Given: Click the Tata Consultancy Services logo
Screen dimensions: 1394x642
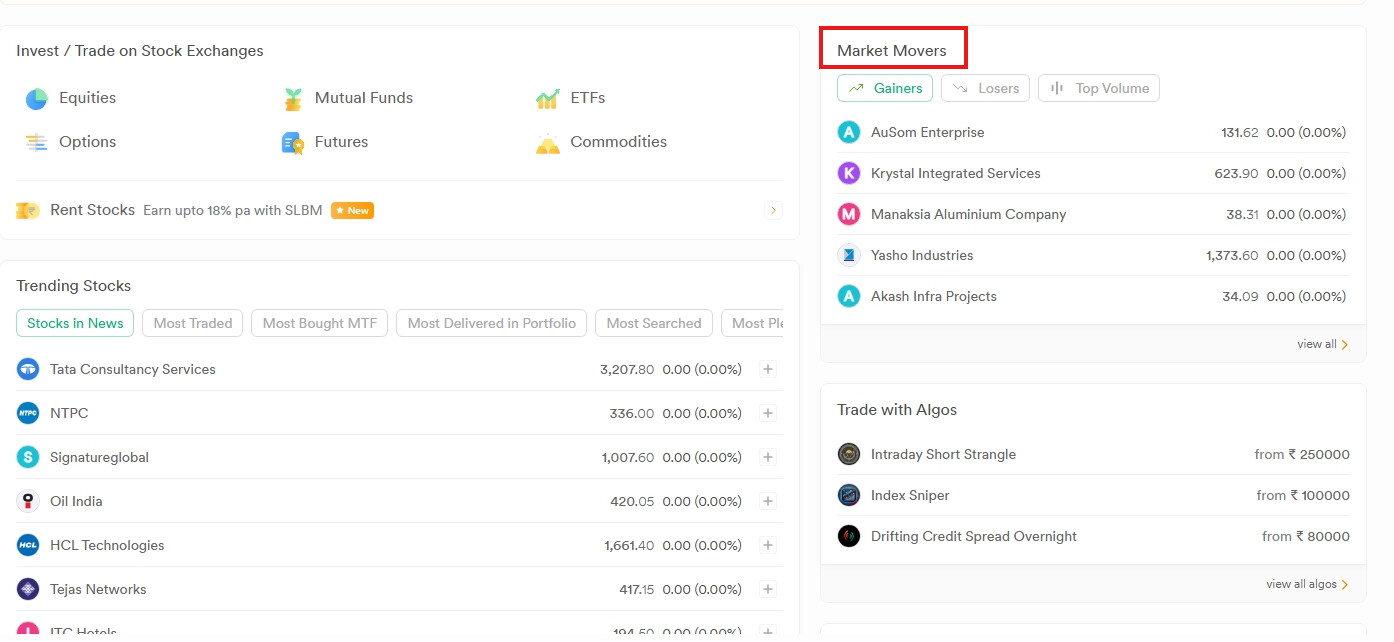Looking at the screenshot, I should 28,370.
